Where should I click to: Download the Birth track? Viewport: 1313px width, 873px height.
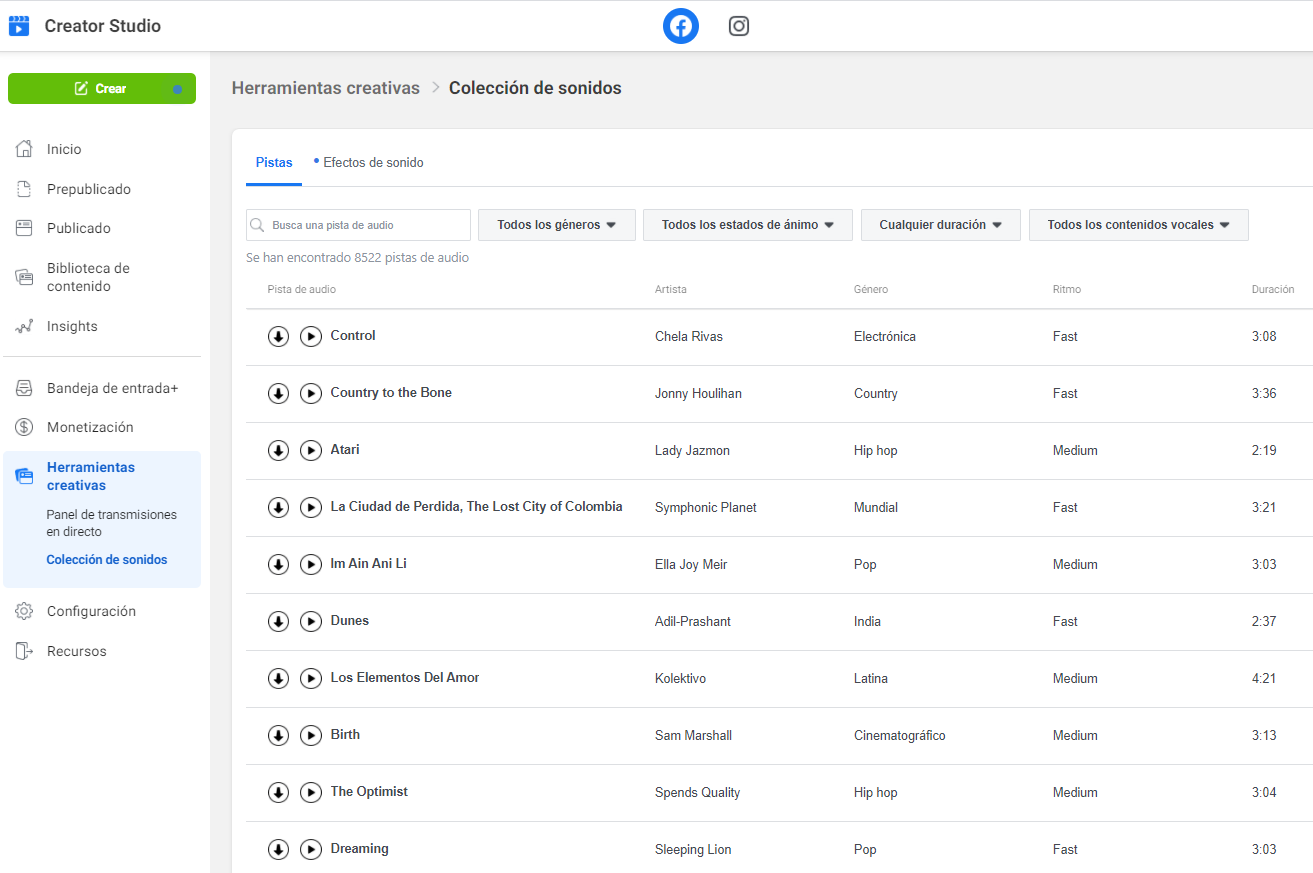278,736
